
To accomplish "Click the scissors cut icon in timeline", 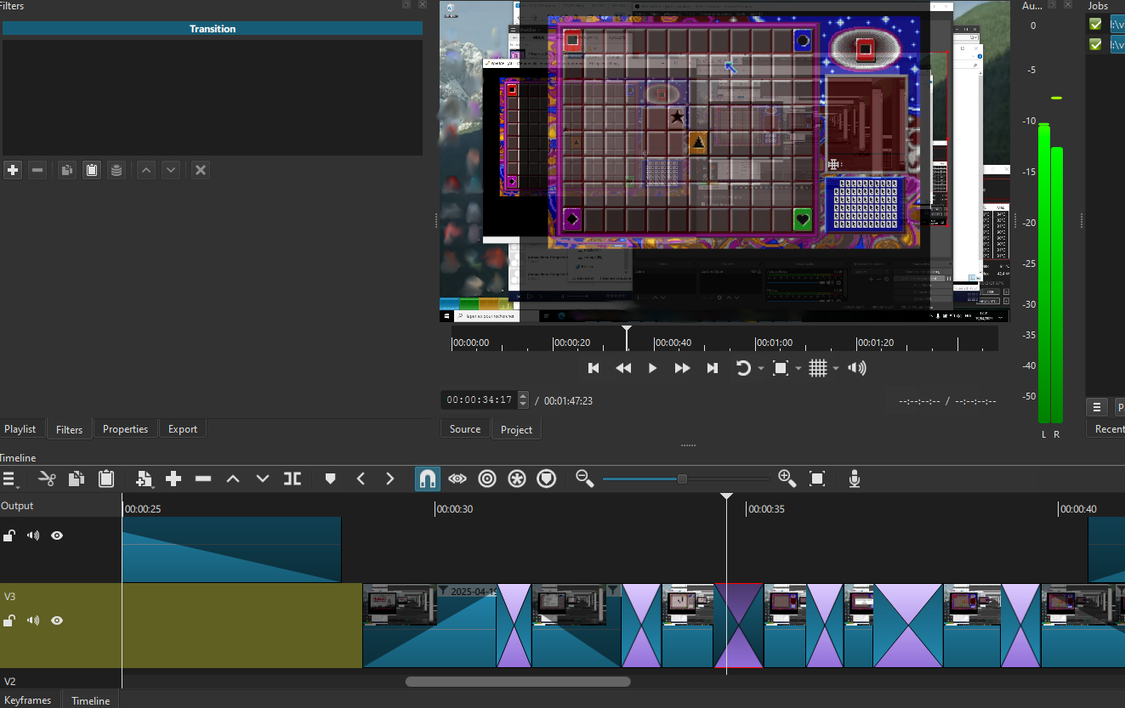I will (47, 479).
